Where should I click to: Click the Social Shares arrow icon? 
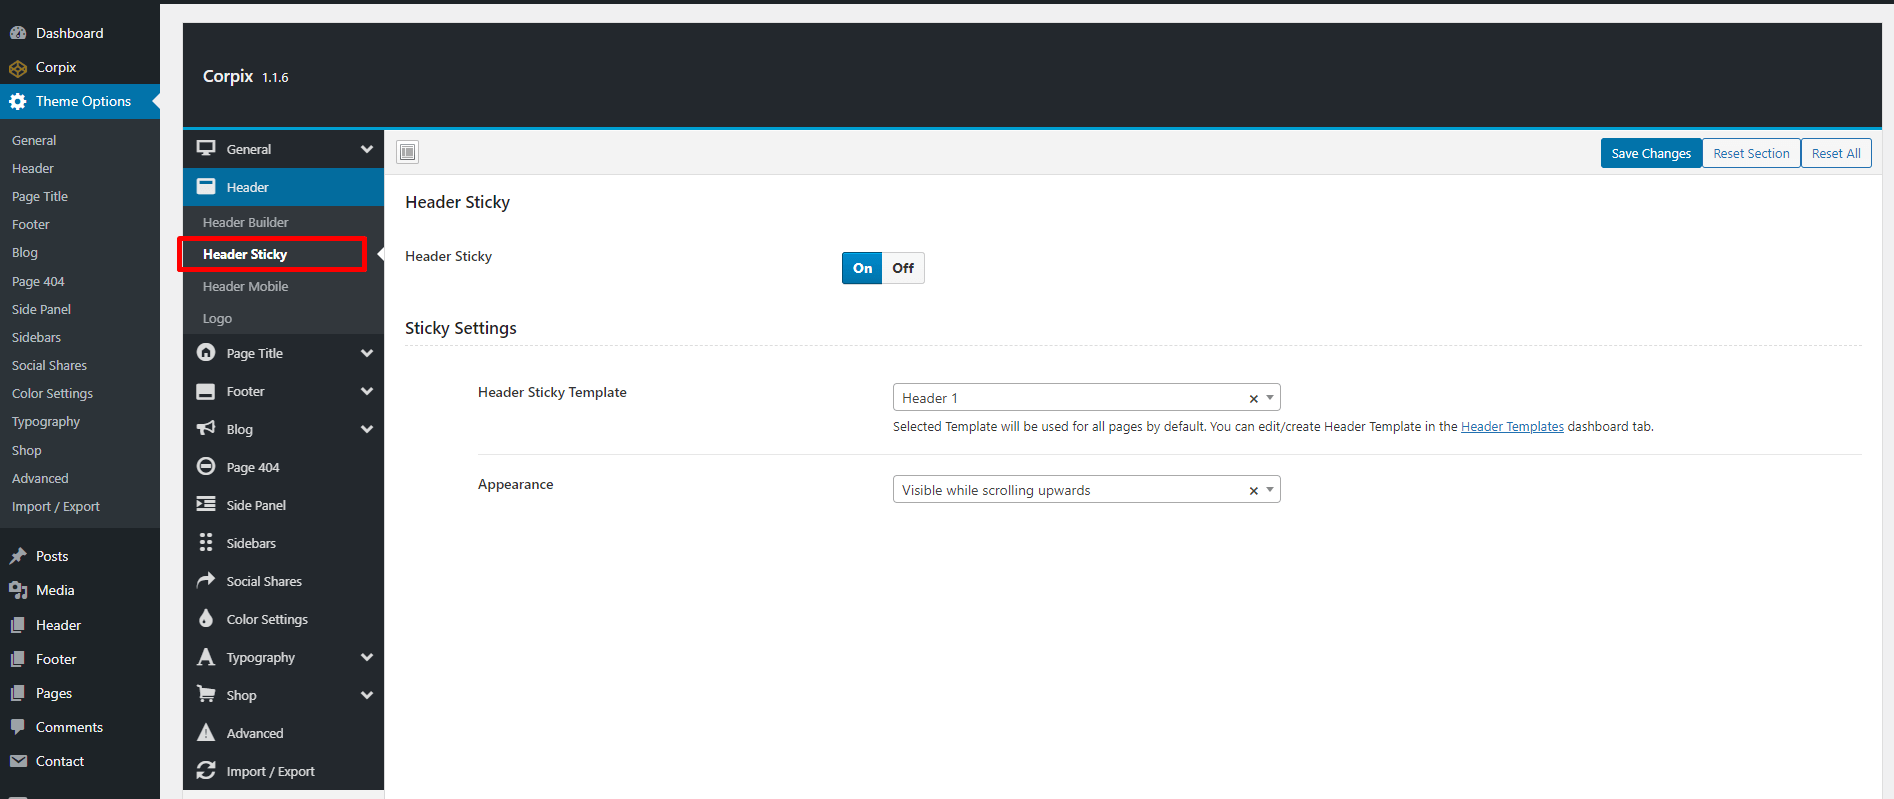coord(206,580)
